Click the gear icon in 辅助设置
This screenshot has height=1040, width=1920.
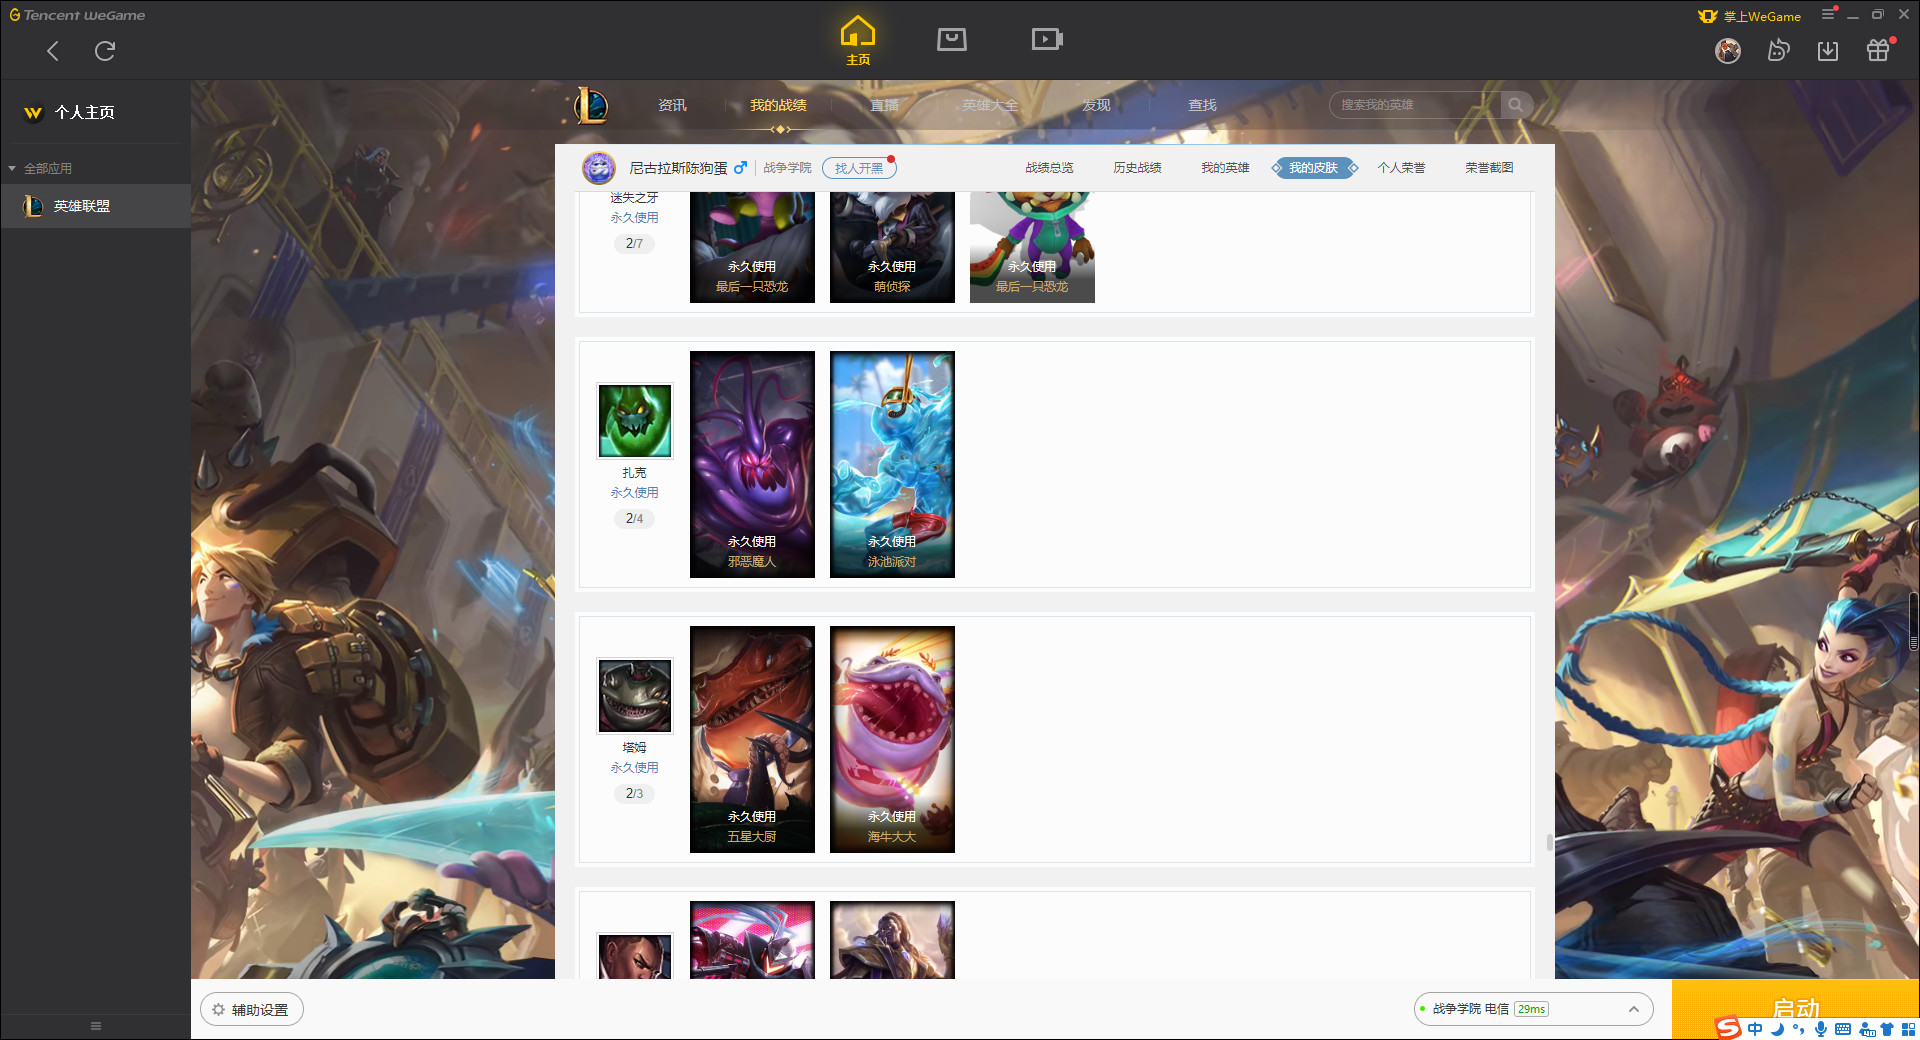click(x=218, y=1010)
